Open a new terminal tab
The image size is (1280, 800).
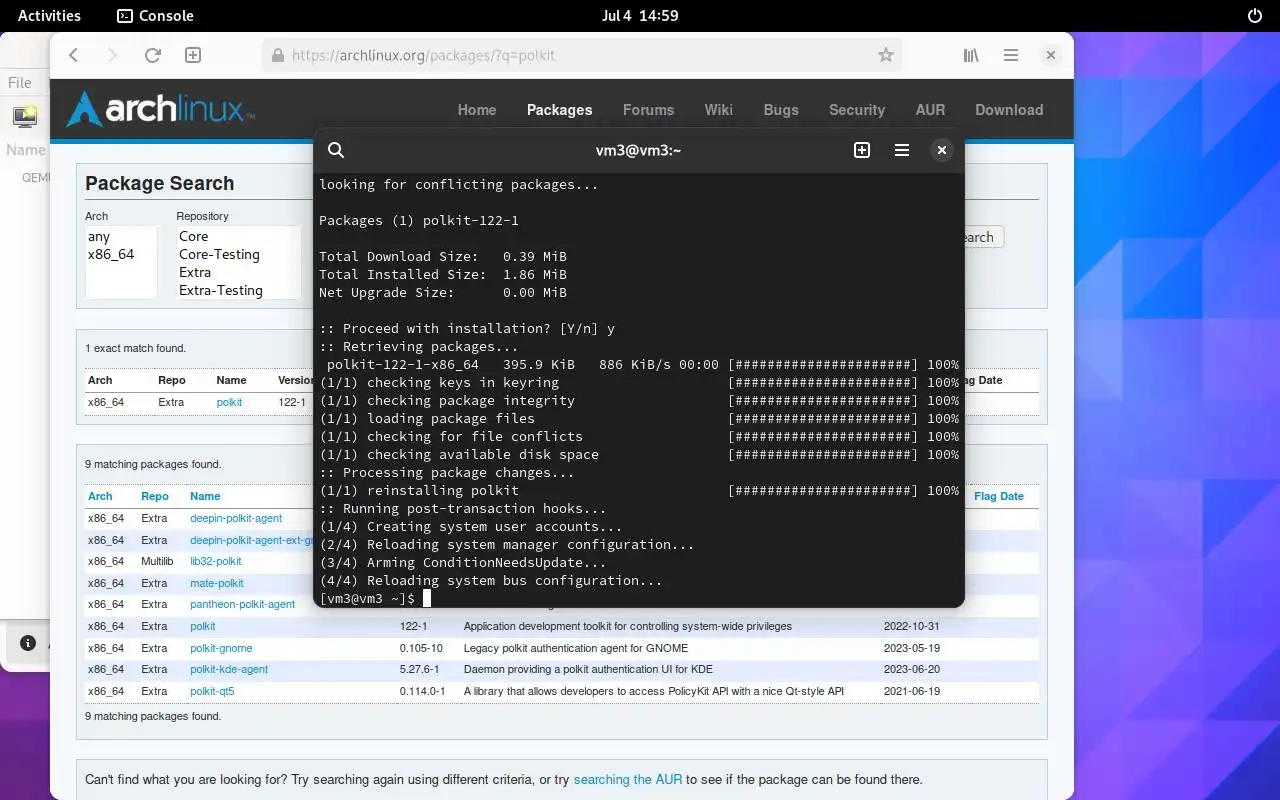862,150
